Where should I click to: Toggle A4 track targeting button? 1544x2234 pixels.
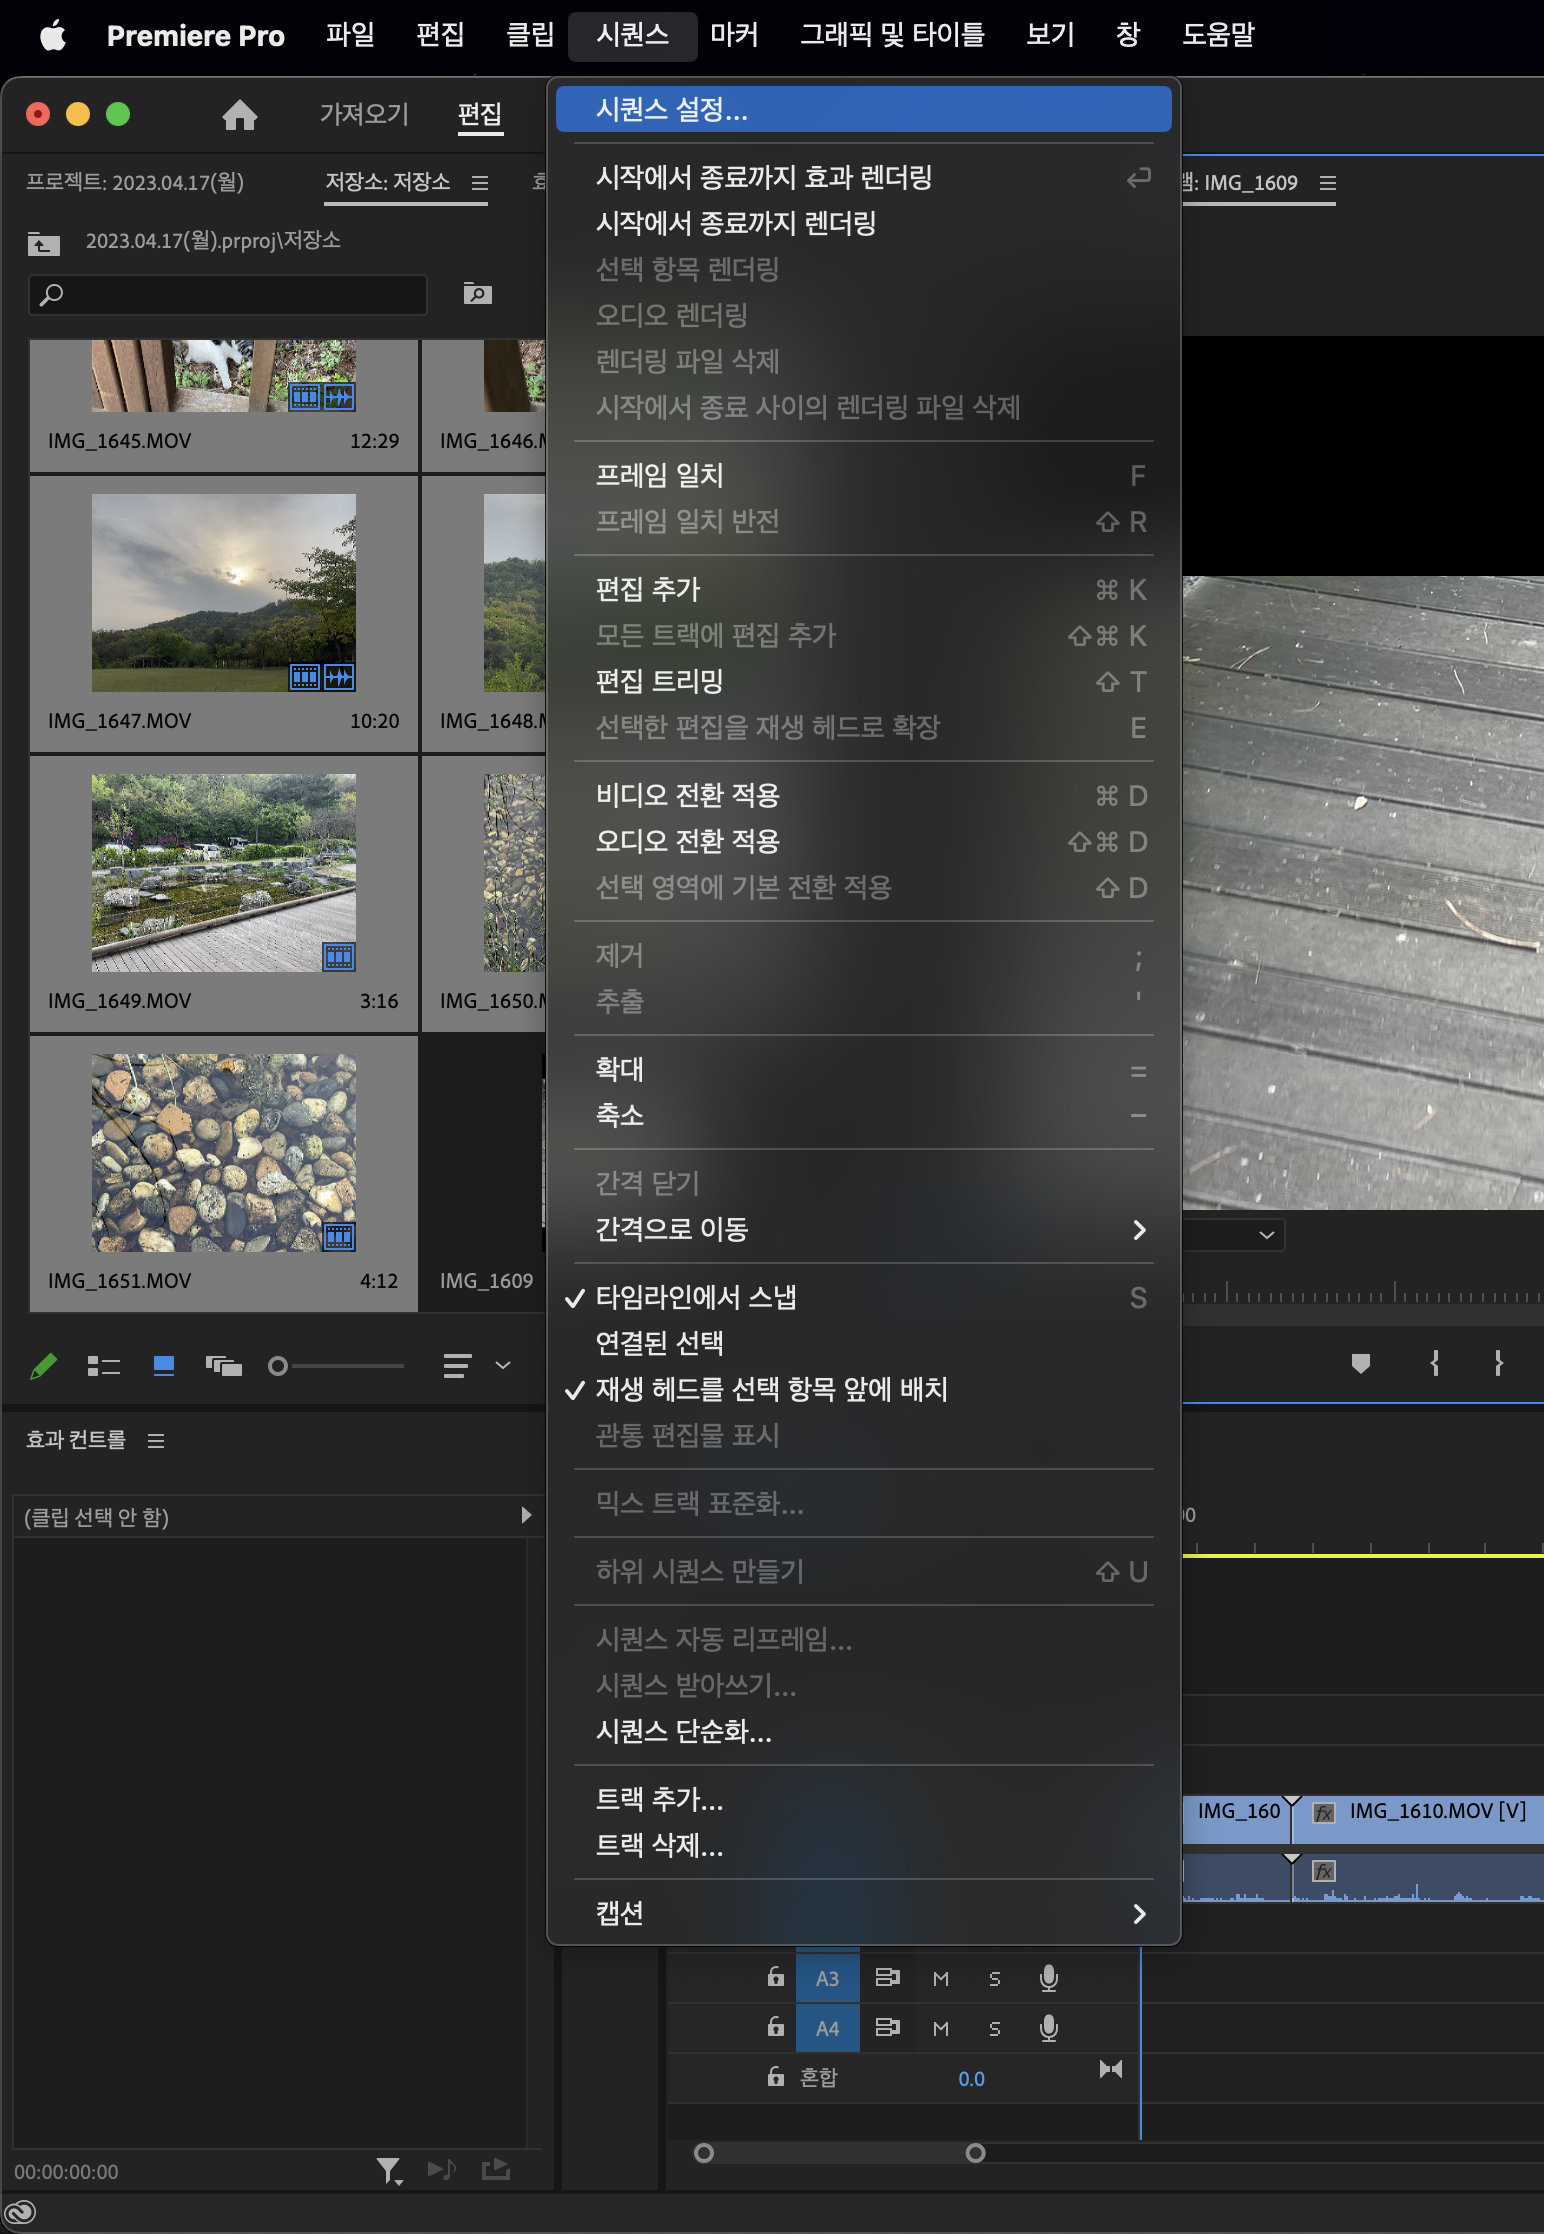point(828,2028)
